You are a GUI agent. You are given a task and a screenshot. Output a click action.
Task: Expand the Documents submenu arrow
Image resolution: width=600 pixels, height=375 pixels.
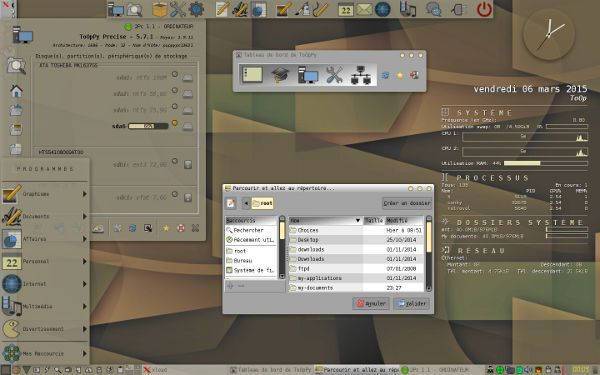85,217
